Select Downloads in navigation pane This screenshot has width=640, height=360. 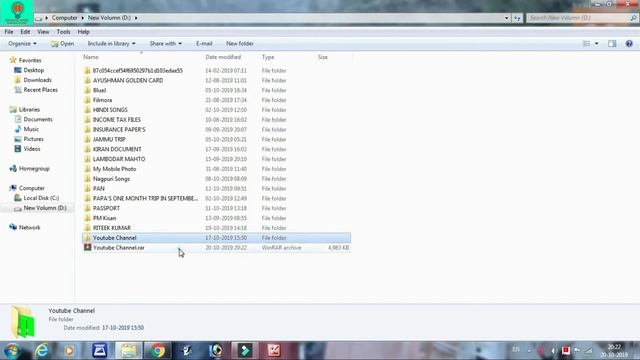click(x=37, y=80)
